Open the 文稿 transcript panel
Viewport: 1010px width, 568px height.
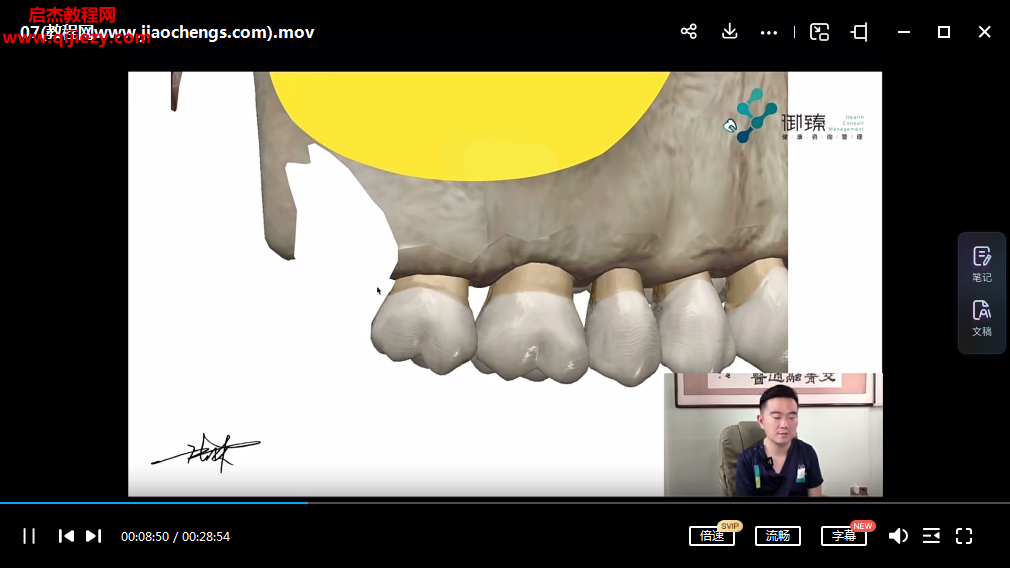[982, 318]
